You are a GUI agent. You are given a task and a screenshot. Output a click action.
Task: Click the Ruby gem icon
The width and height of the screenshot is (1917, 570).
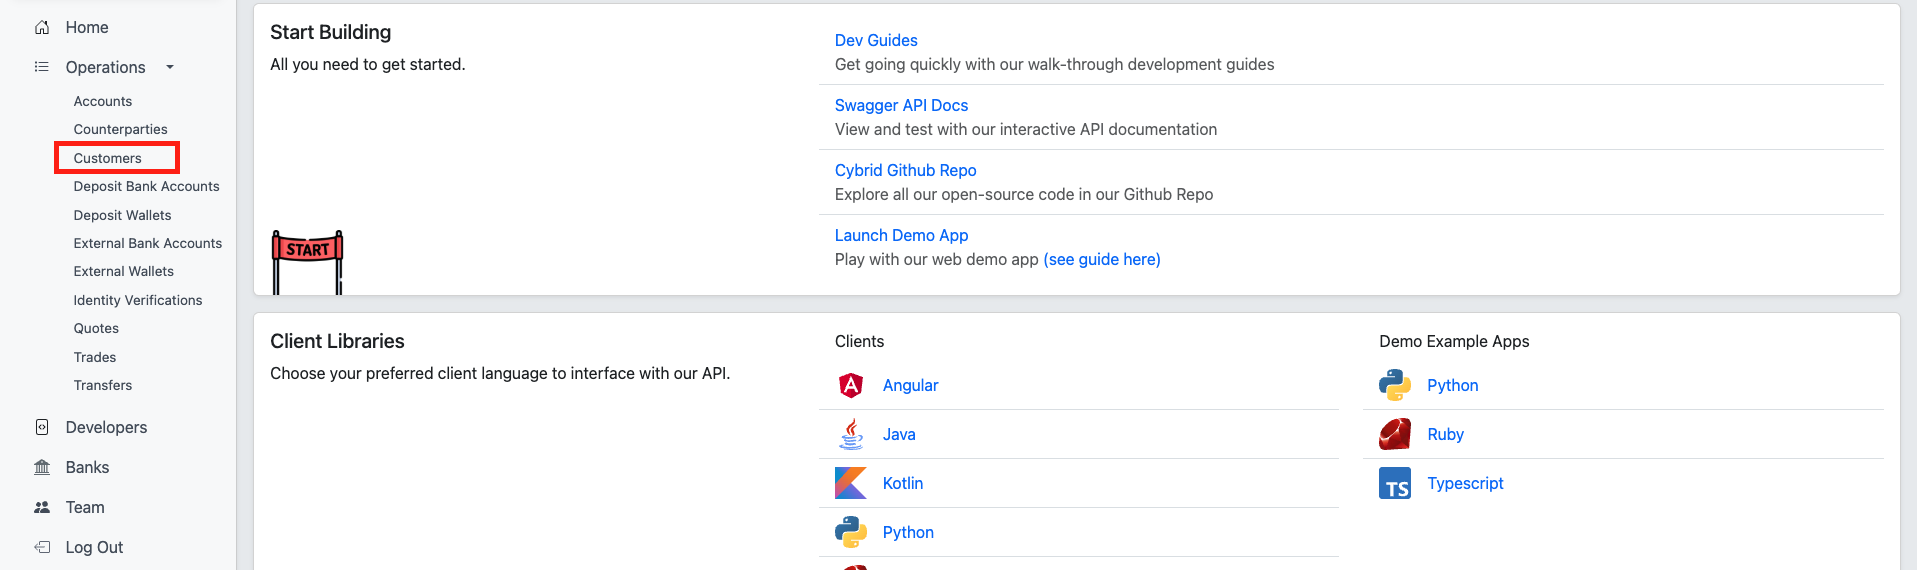(x=1395, y=434)
